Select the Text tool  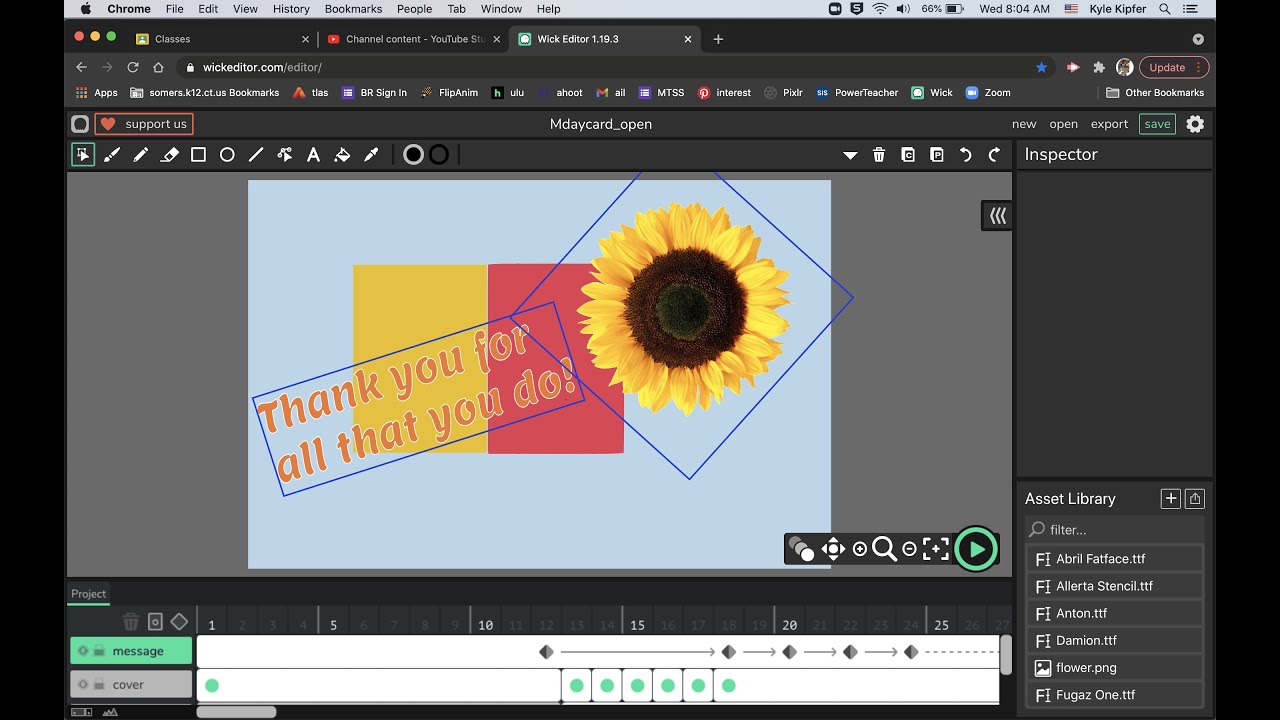(313, 155)
